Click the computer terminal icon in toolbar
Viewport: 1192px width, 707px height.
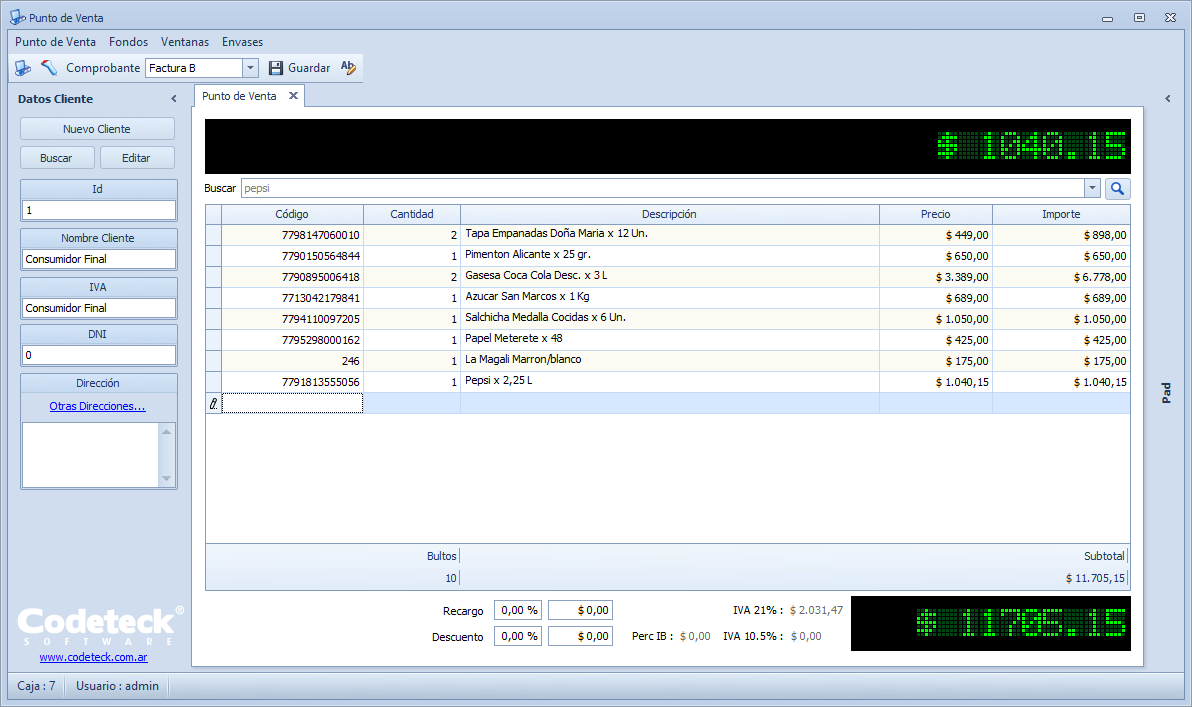coord(22,68)
